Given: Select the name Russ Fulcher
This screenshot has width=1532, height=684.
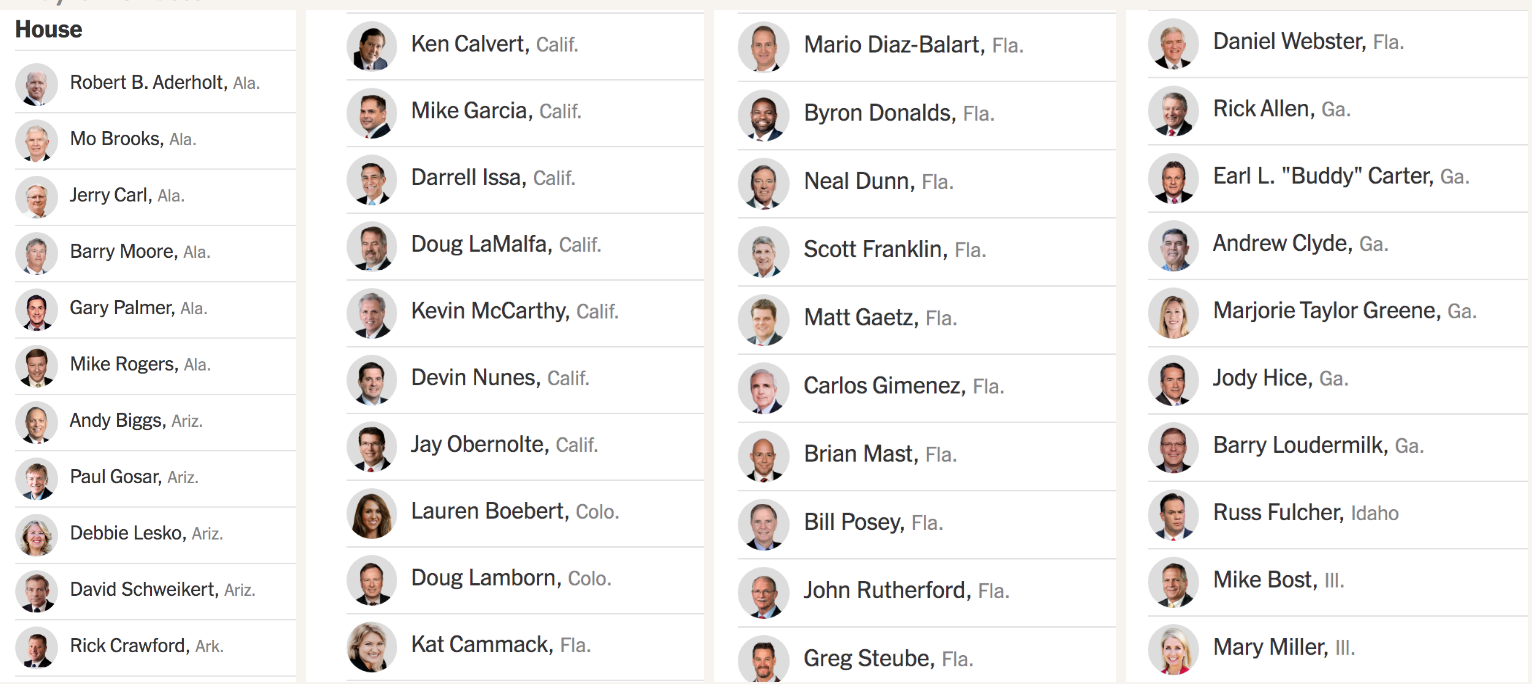Looking at the screenshot, I should (x=1277, y=513).
